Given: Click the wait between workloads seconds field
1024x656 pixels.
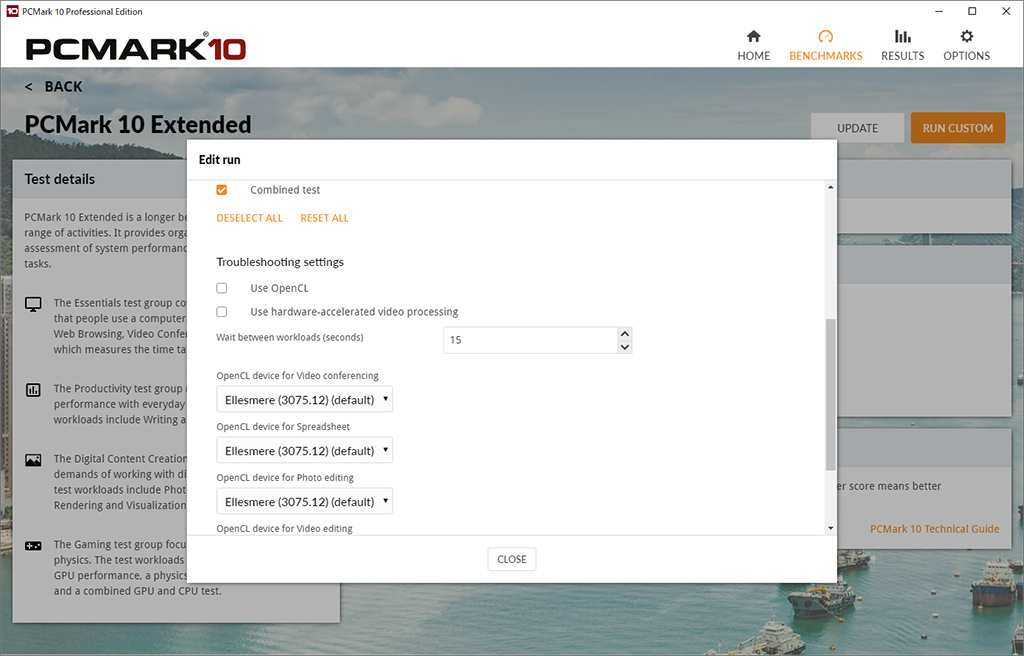Looking at the screenshot, I should point(530,340).
